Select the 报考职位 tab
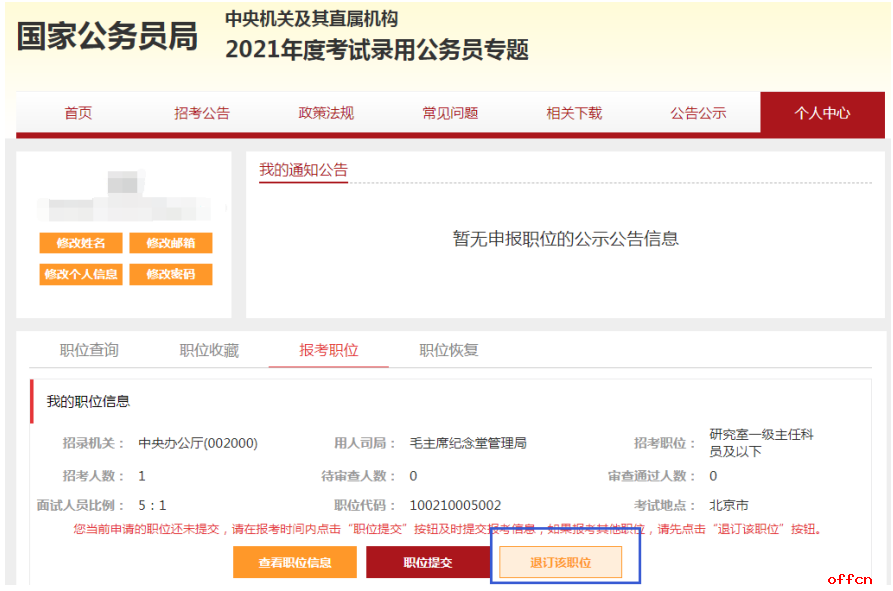The width and height of the screenshot is (893, 591). [x=329, y=350]
